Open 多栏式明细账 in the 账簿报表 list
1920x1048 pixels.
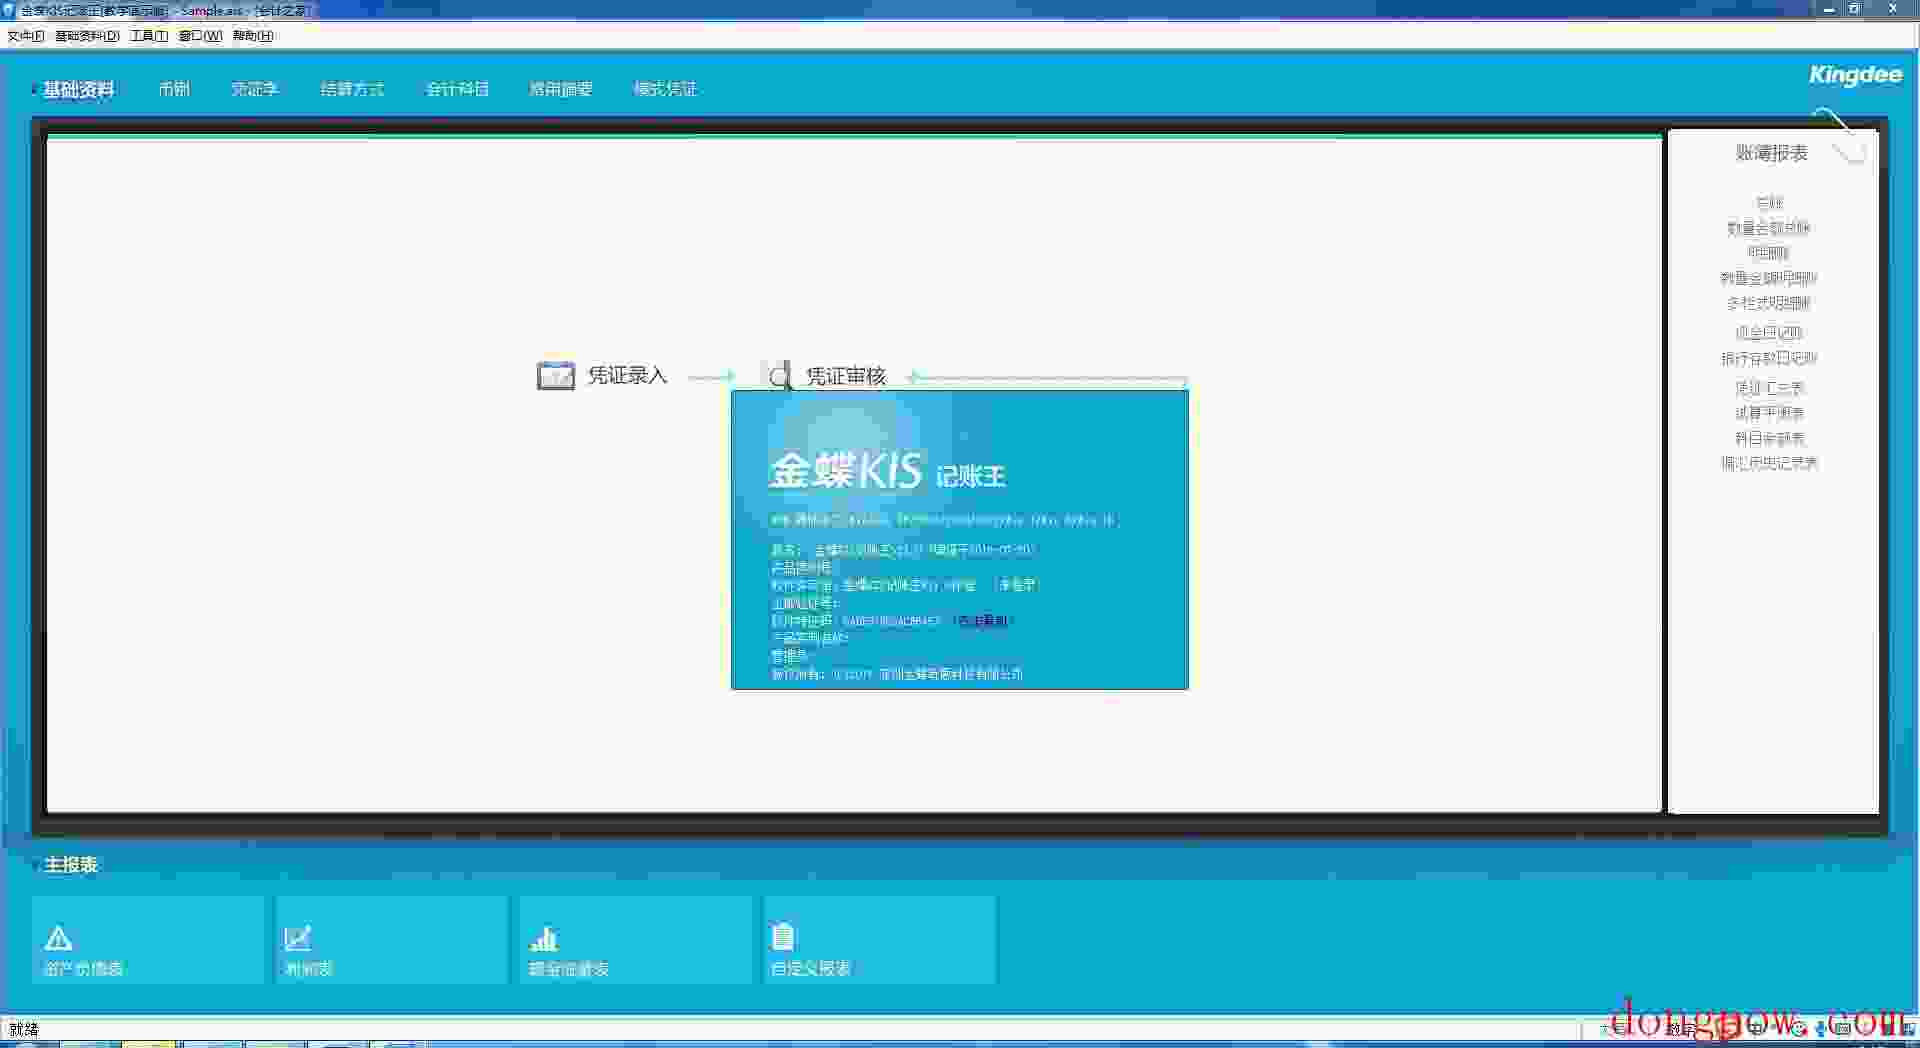pyautogui.click(x=1769, y=303)
